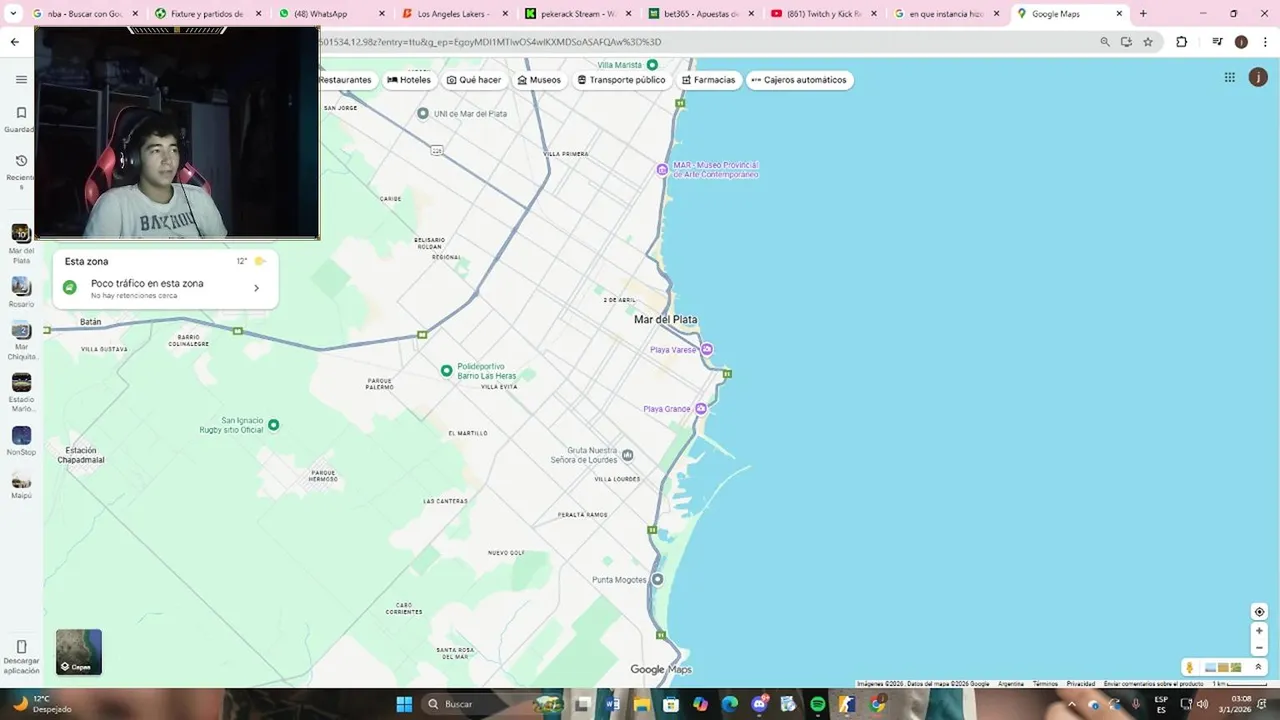Expand the tab search dropdown arrow

coord(13,14)
